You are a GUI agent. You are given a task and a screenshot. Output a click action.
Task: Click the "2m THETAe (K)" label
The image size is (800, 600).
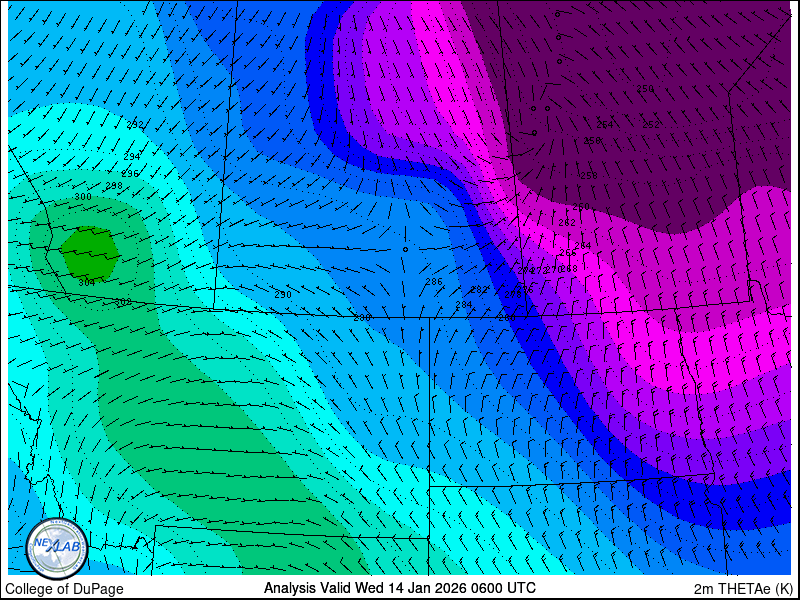[x=744, y=589]
